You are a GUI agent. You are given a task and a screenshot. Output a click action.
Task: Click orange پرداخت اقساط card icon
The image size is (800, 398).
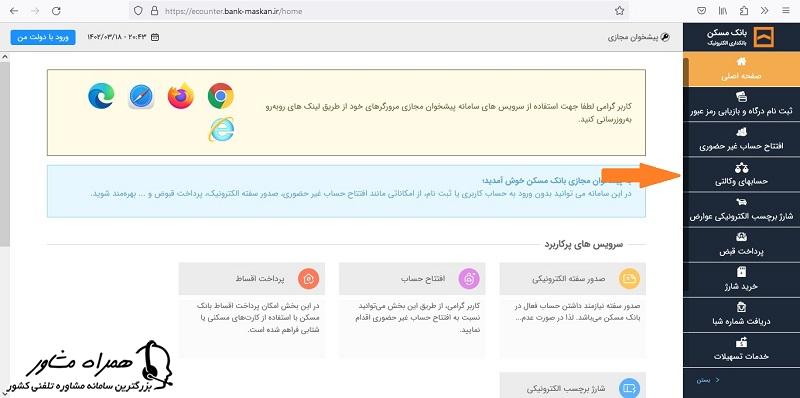[308, 279]
